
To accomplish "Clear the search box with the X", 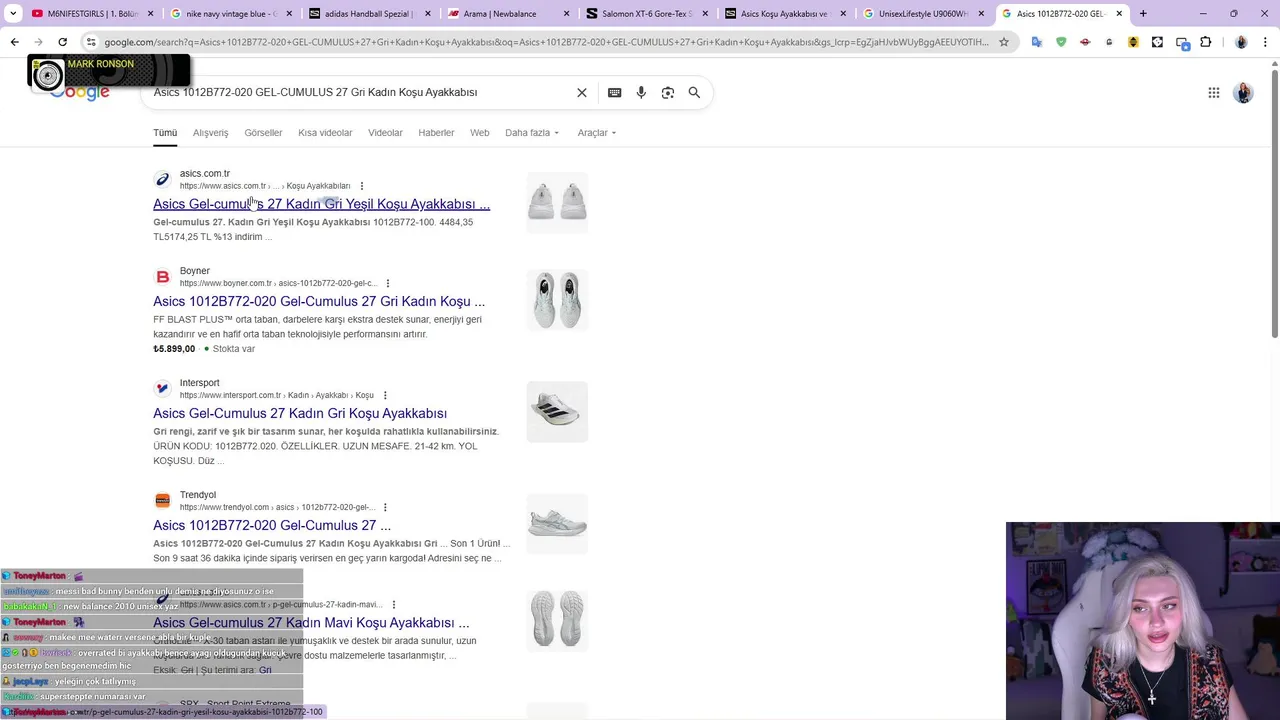I will (x=582, y=92).
